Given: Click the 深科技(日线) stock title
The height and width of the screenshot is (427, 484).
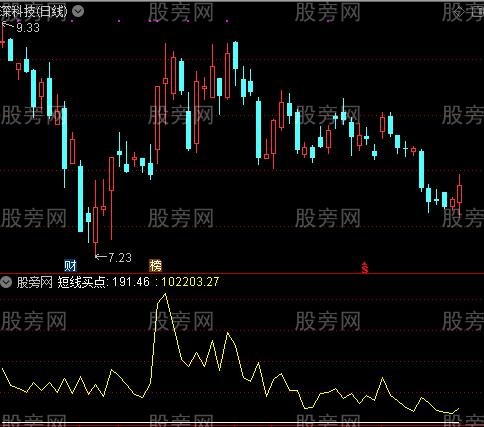Looking at the screenshot, I should tap(34, 12).
